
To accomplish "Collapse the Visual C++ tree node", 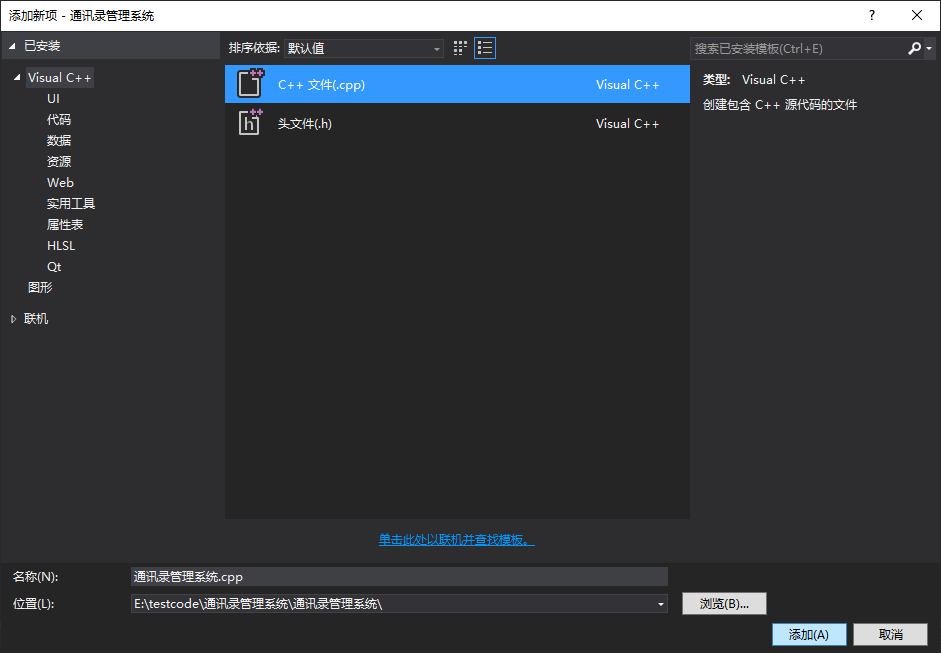I will (17, 77).
